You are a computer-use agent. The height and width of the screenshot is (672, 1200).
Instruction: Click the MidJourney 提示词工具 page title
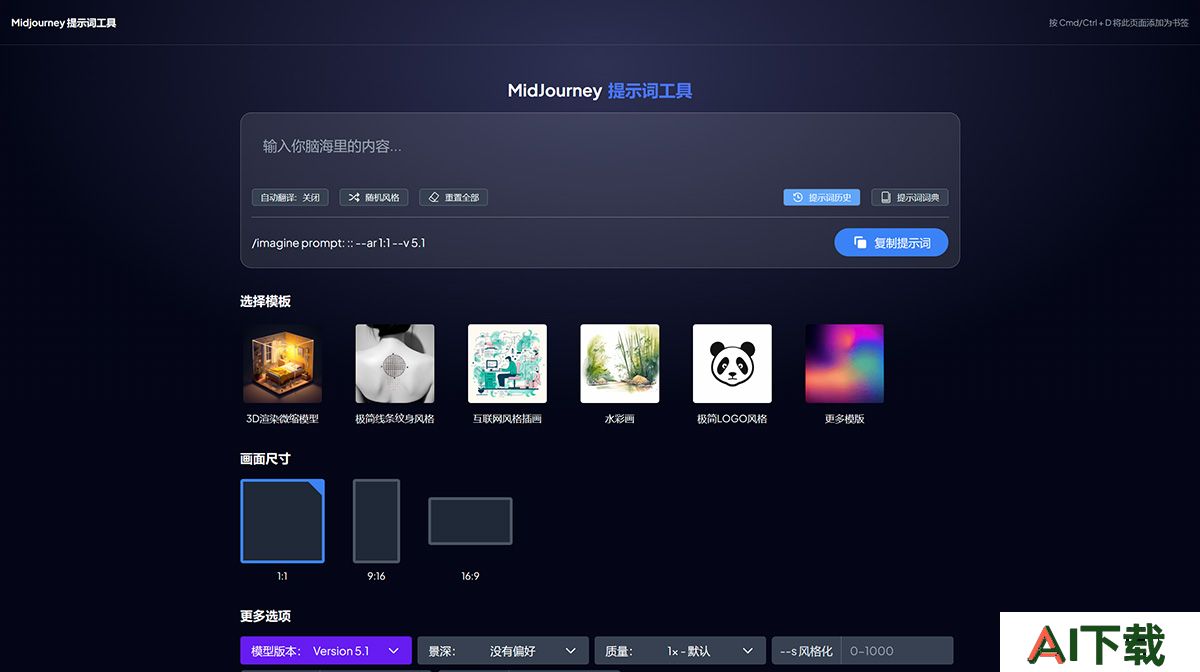click(x=600, y=91)
